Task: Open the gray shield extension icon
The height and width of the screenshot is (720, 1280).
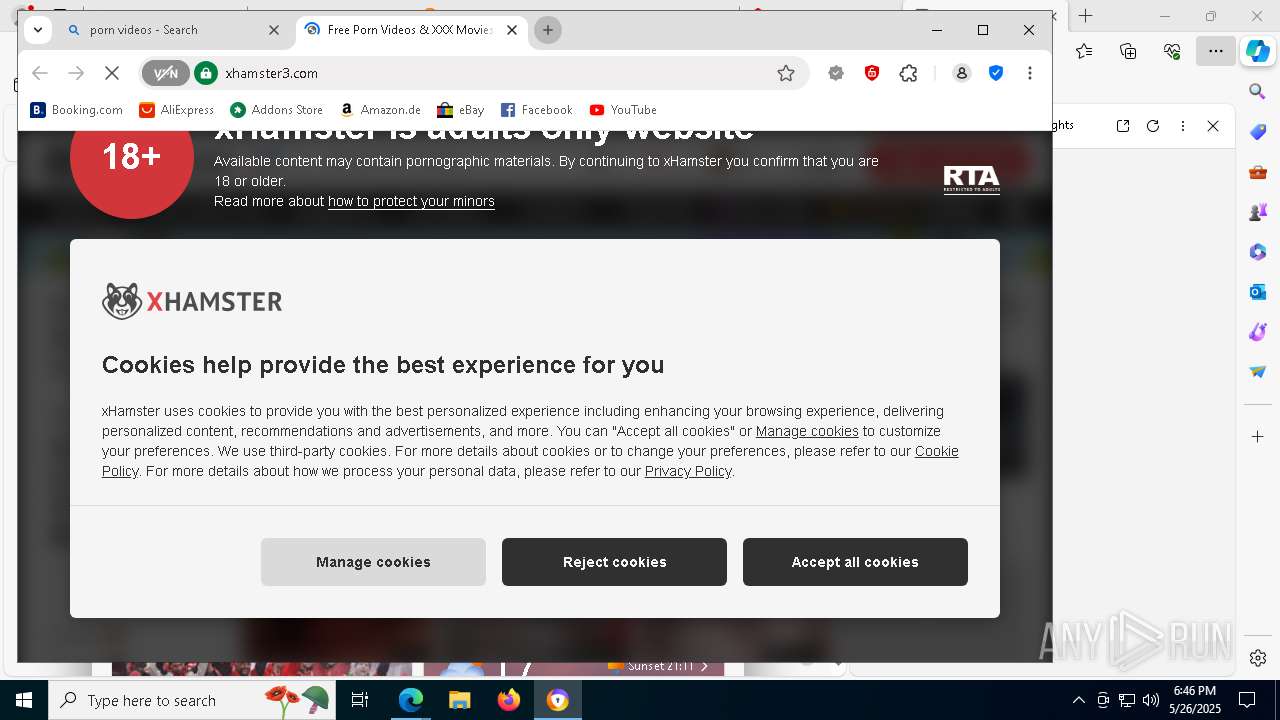Action: (836, 73)
